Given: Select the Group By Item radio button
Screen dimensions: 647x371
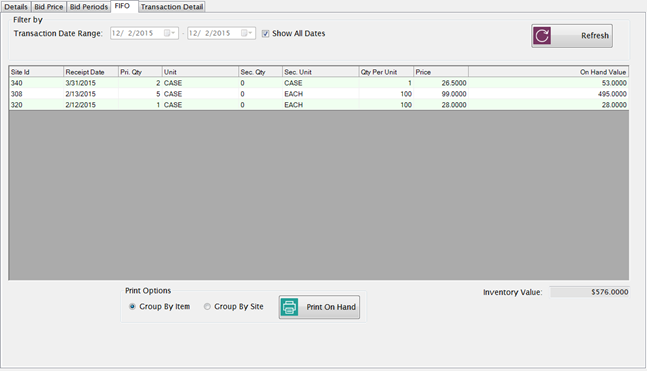Looking at the screenshot, I should 132,307.
